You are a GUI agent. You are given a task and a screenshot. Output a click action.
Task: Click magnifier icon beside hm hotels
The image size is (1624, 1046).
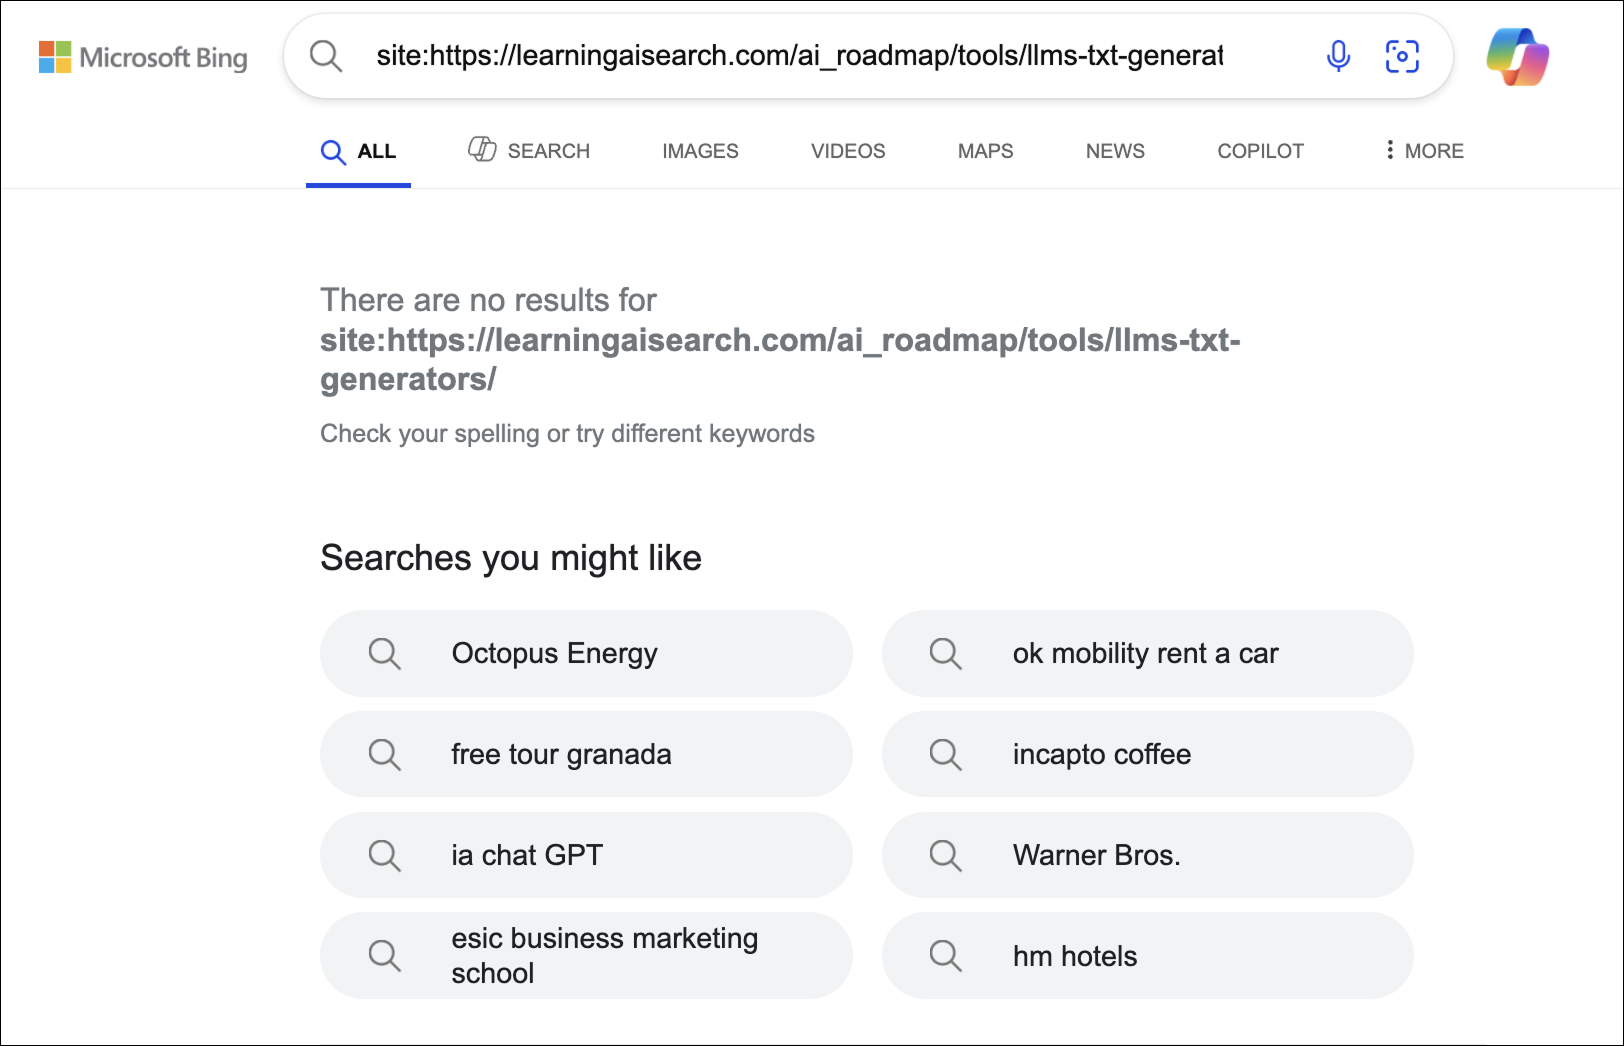tap(945, 956)
